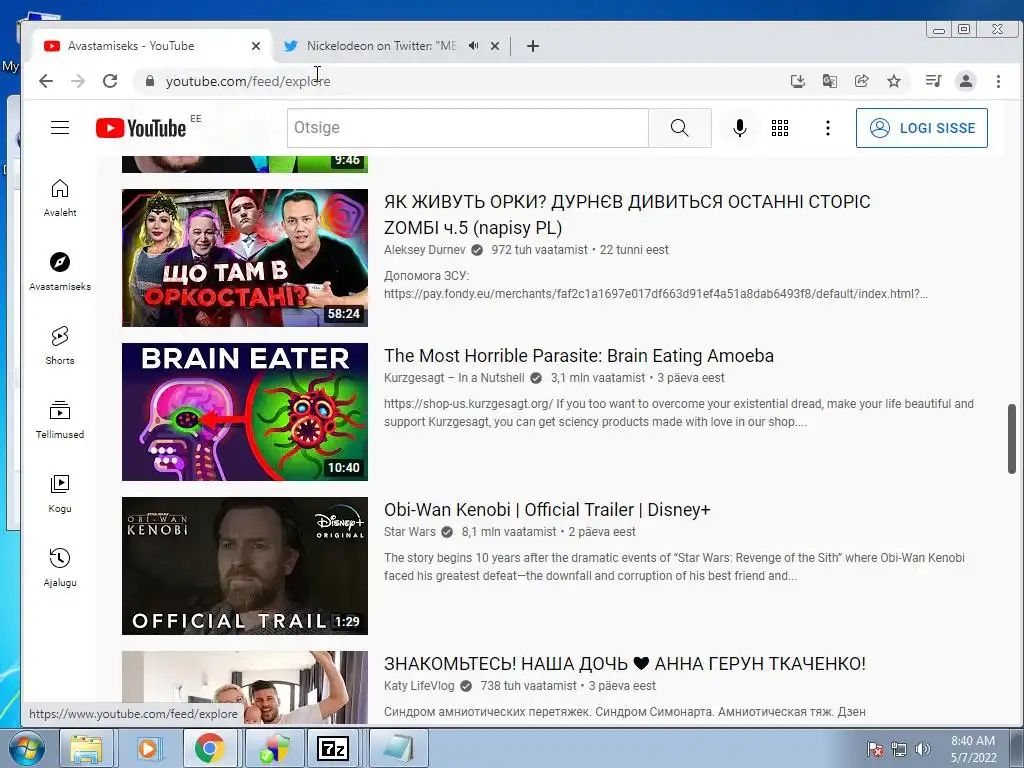Open ЯК ЖИВУТЬ ОРКИ video title
Screen dimensions: 1024x768
627,215
